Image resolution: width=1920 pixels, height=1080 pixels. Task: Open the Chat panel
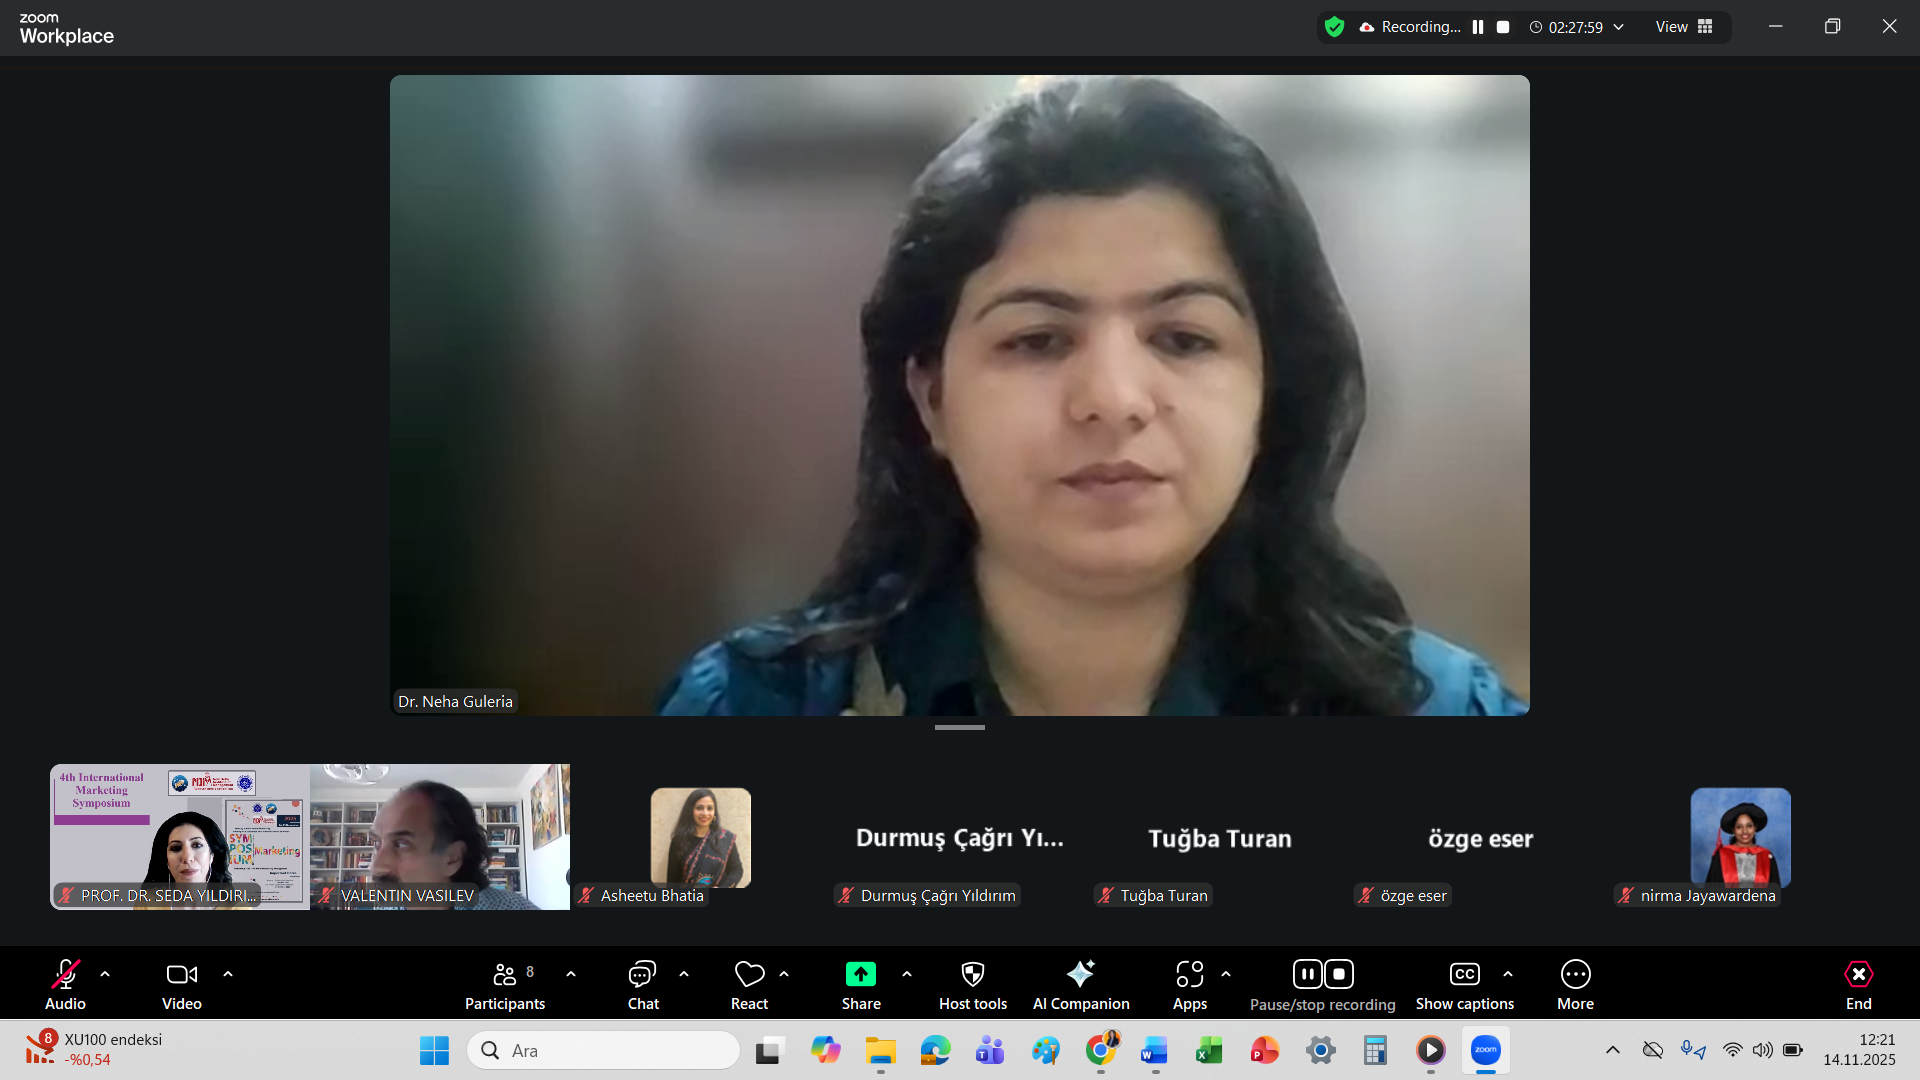642,974
